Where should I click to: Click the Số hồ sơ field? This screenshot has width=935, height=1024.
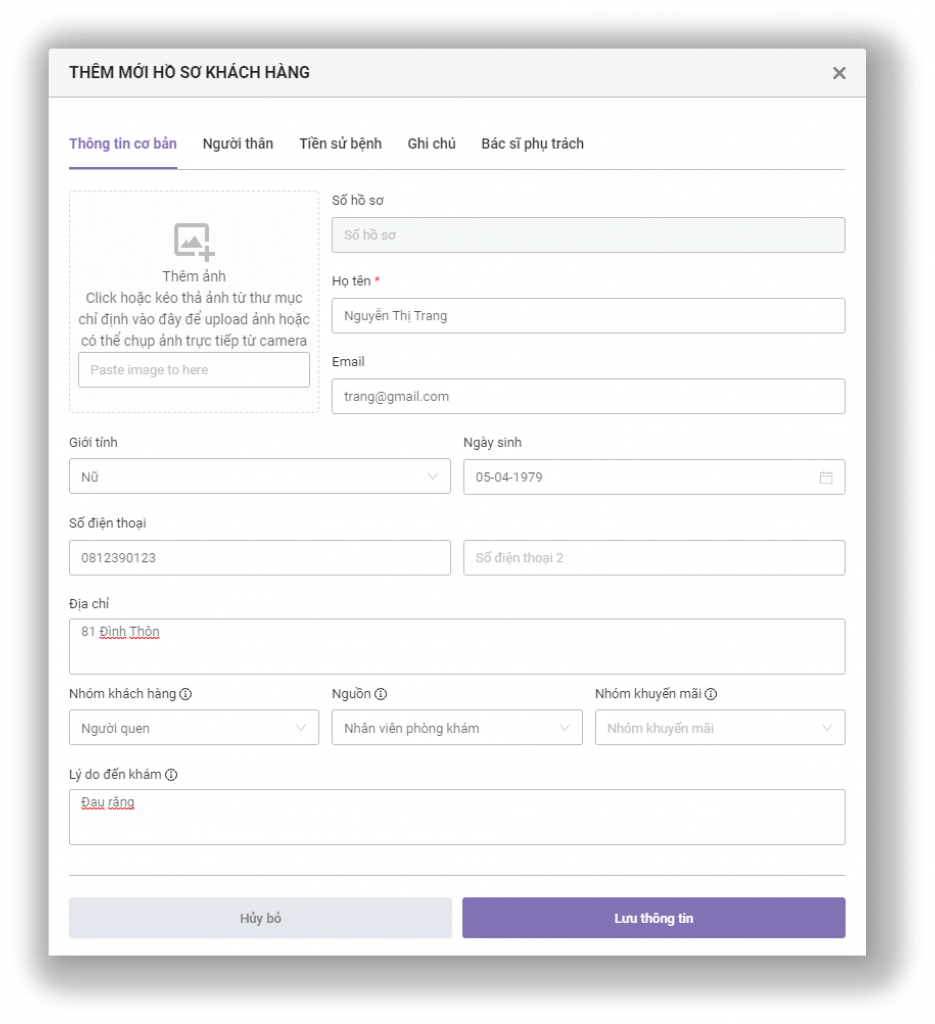tap(588, 235)
